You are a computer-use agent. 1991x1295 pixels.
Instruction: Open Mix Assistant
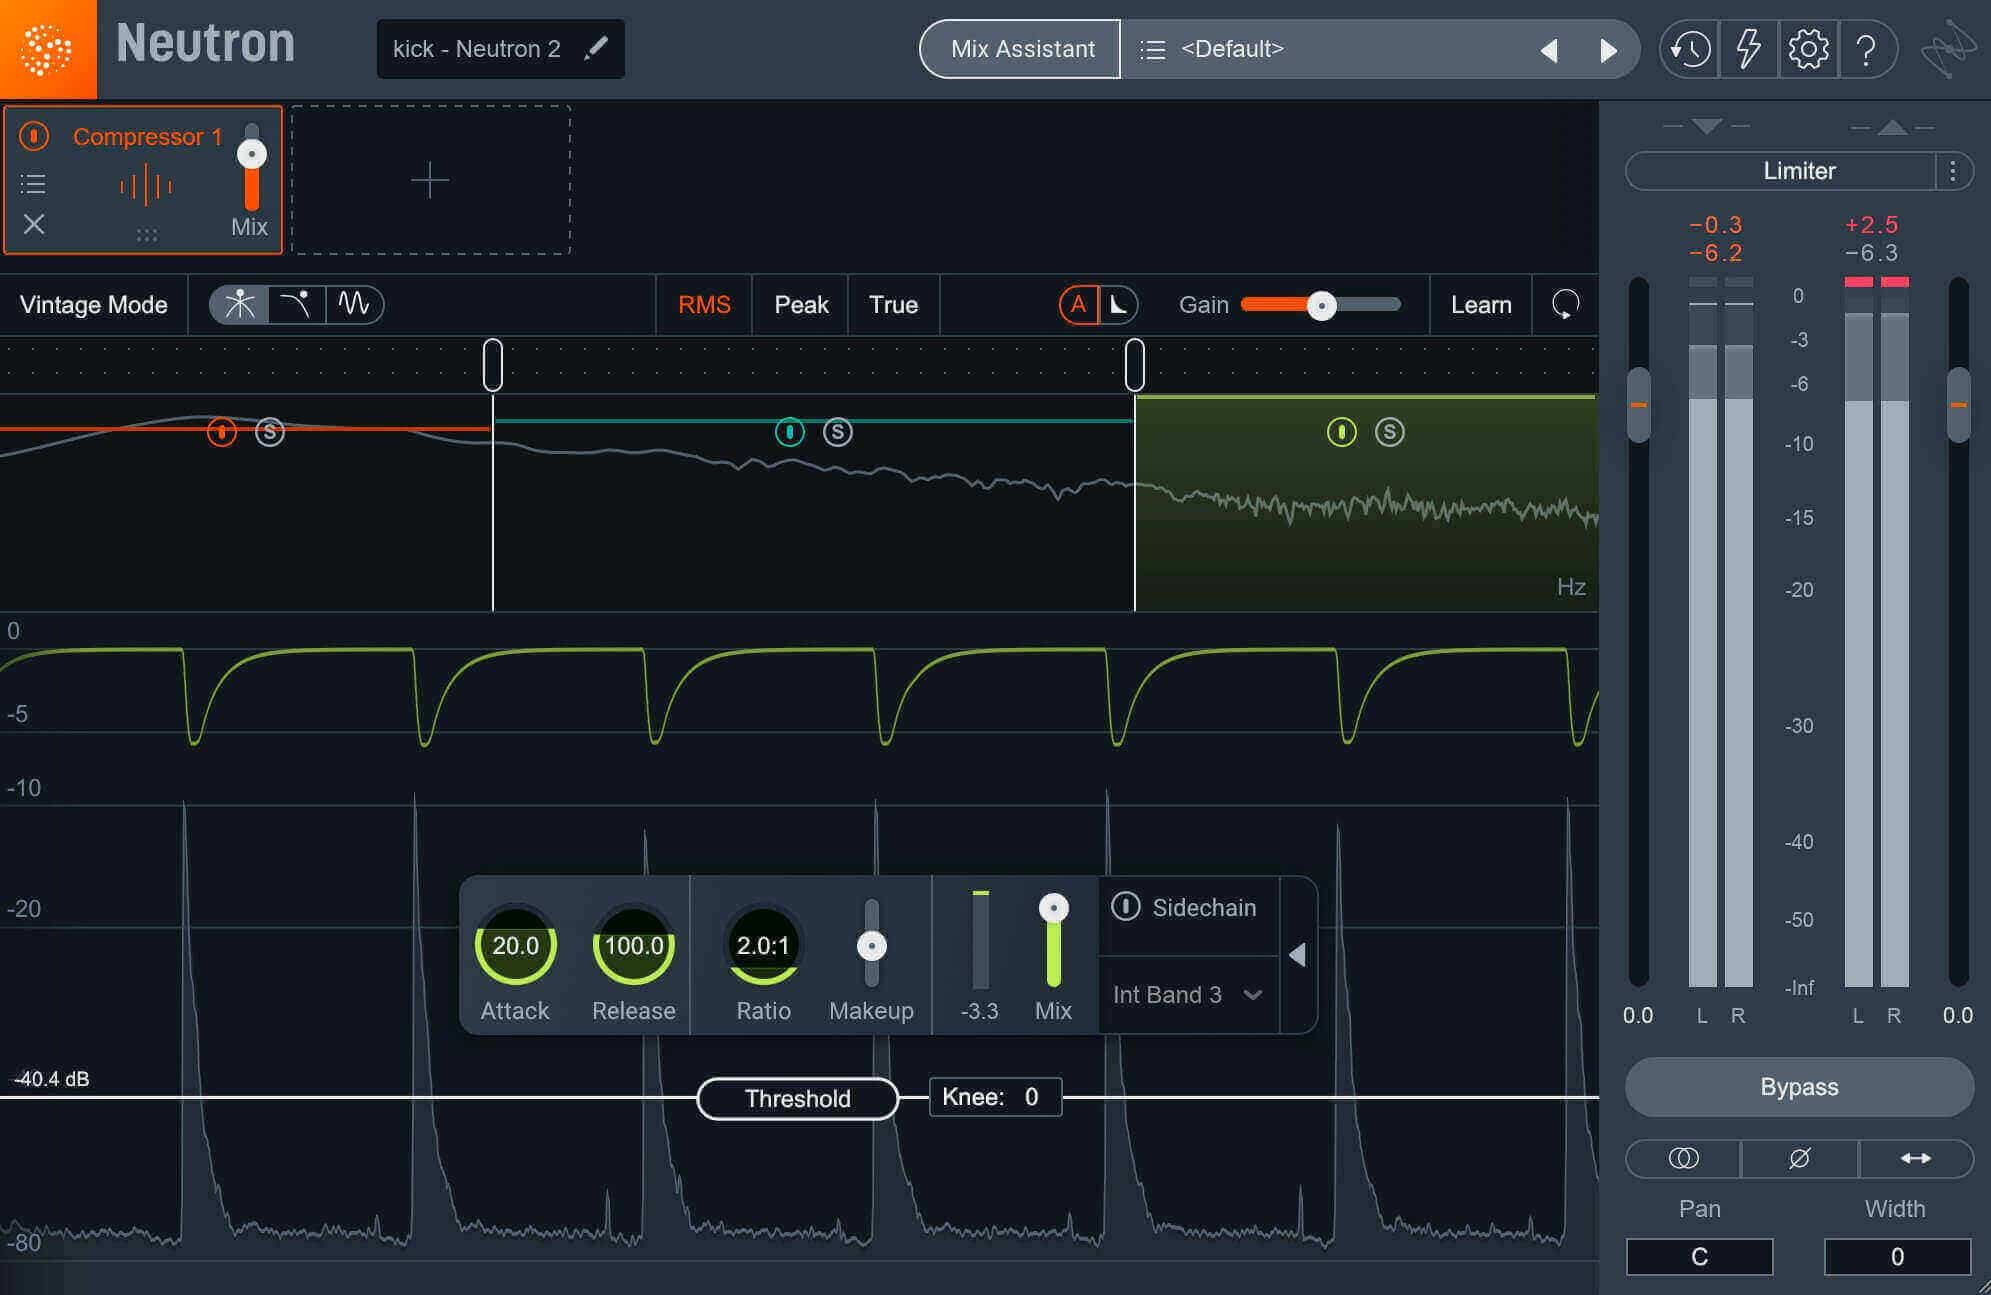[x=1022, y=49]
